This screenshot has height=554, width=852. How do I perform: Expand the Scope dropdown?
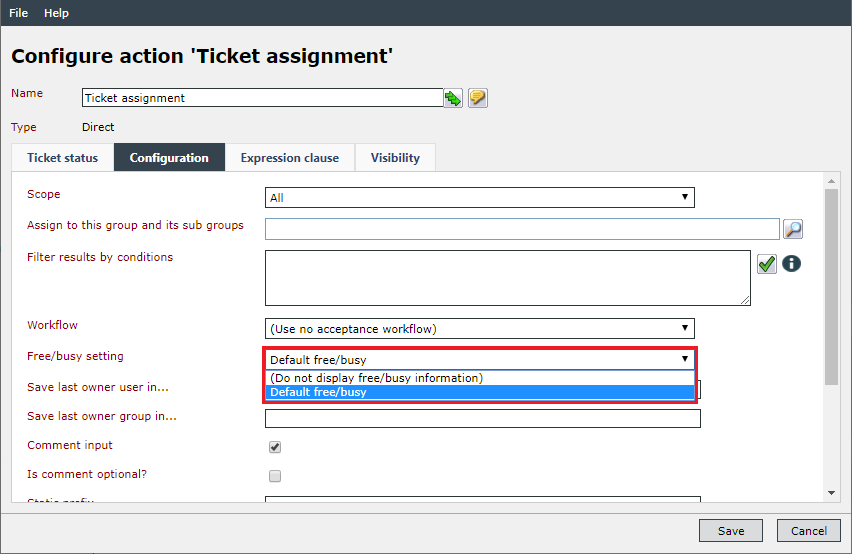(480, 198)
